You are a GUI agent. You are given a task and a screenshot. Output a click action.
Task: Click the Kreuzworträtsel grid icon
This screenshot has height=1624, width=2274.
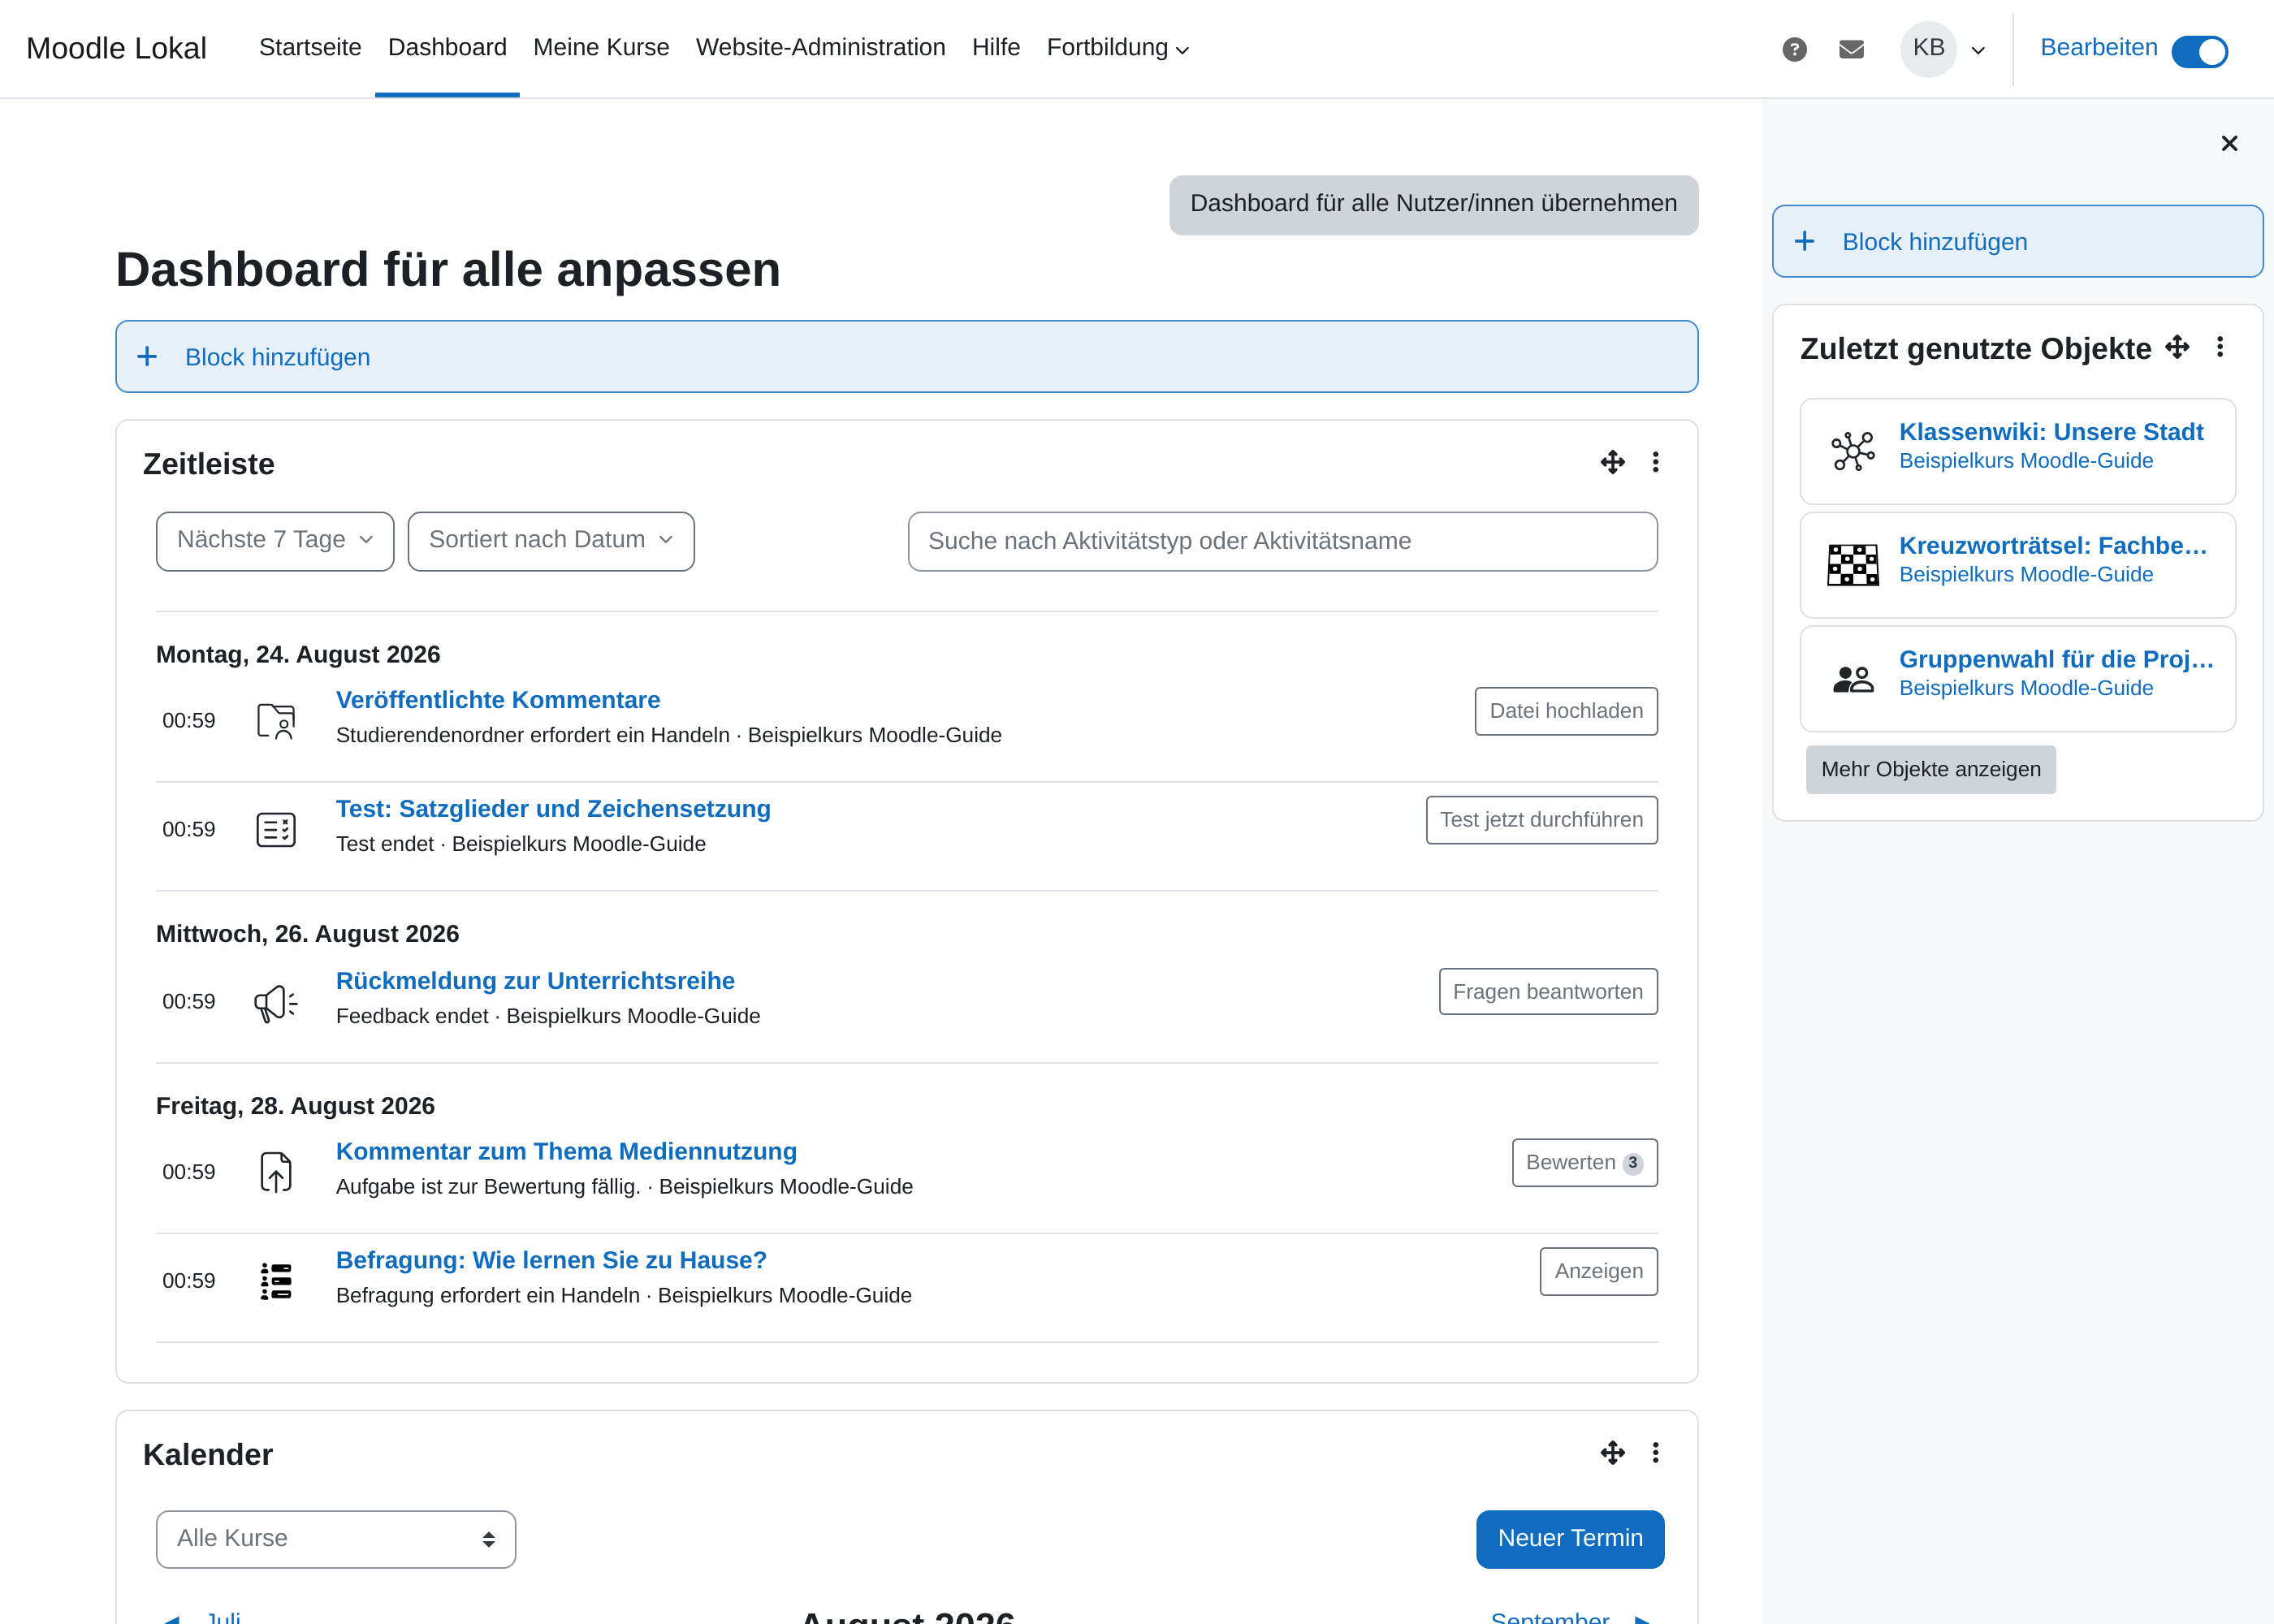click(x=1853, y=565)
